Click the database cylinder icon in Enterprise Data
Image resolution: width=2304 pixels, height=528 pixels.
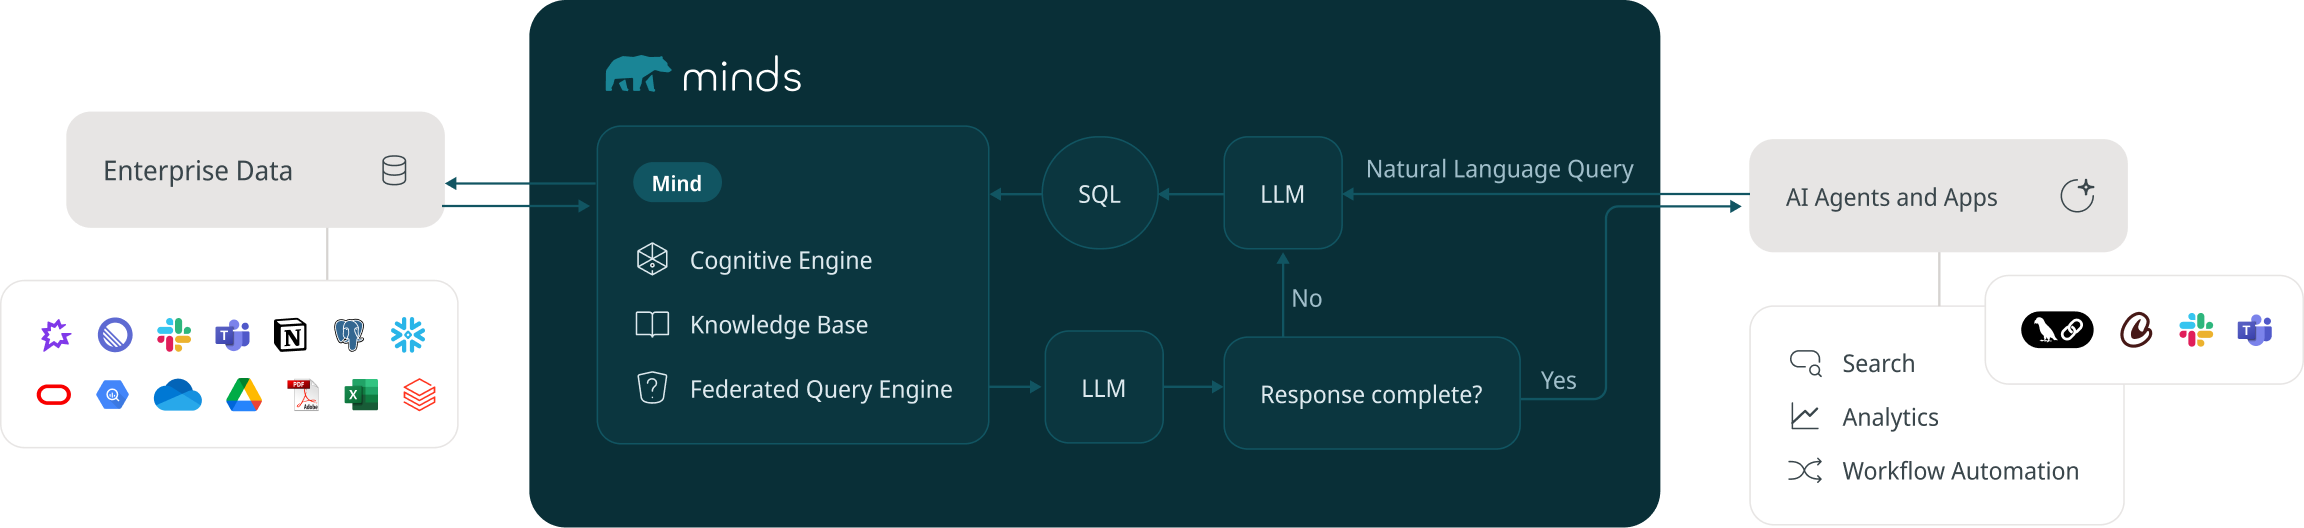point(394,171)
